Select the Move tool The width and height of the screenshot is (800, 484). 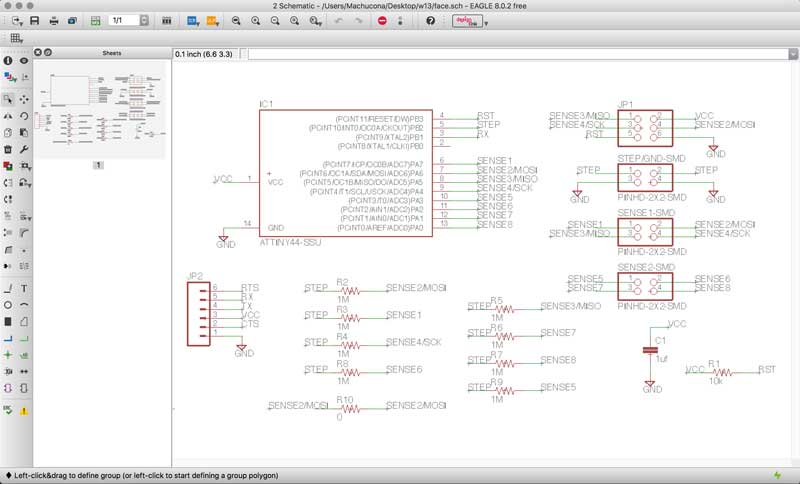(x=24, y=99)
